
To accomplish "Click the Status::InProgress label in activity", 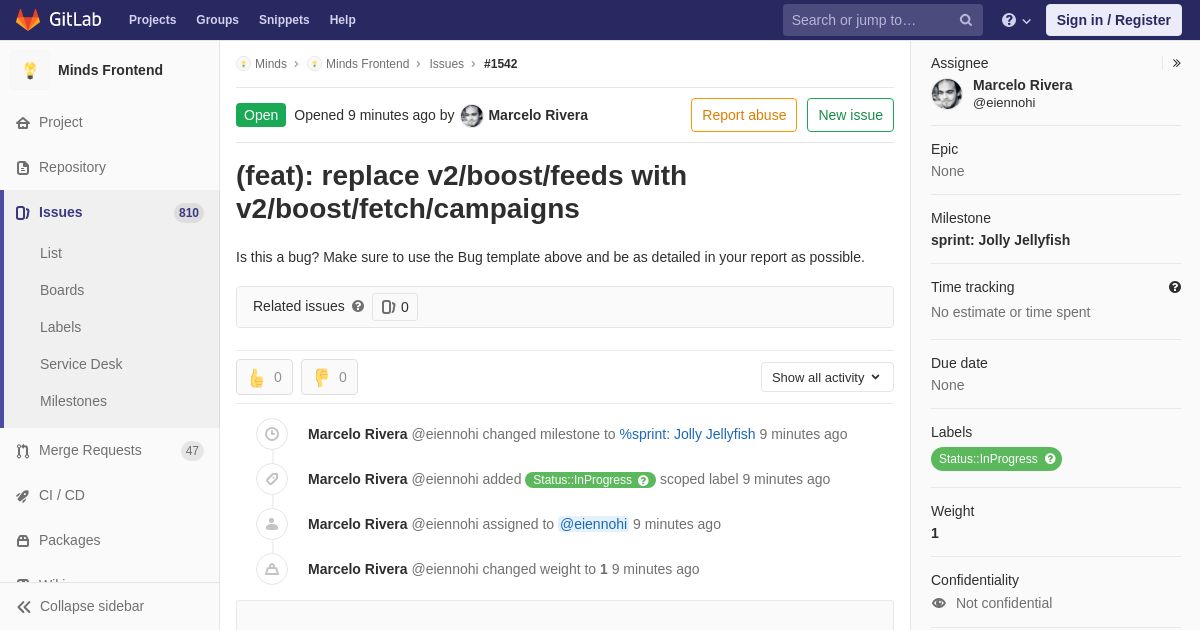I will [590, 480].
